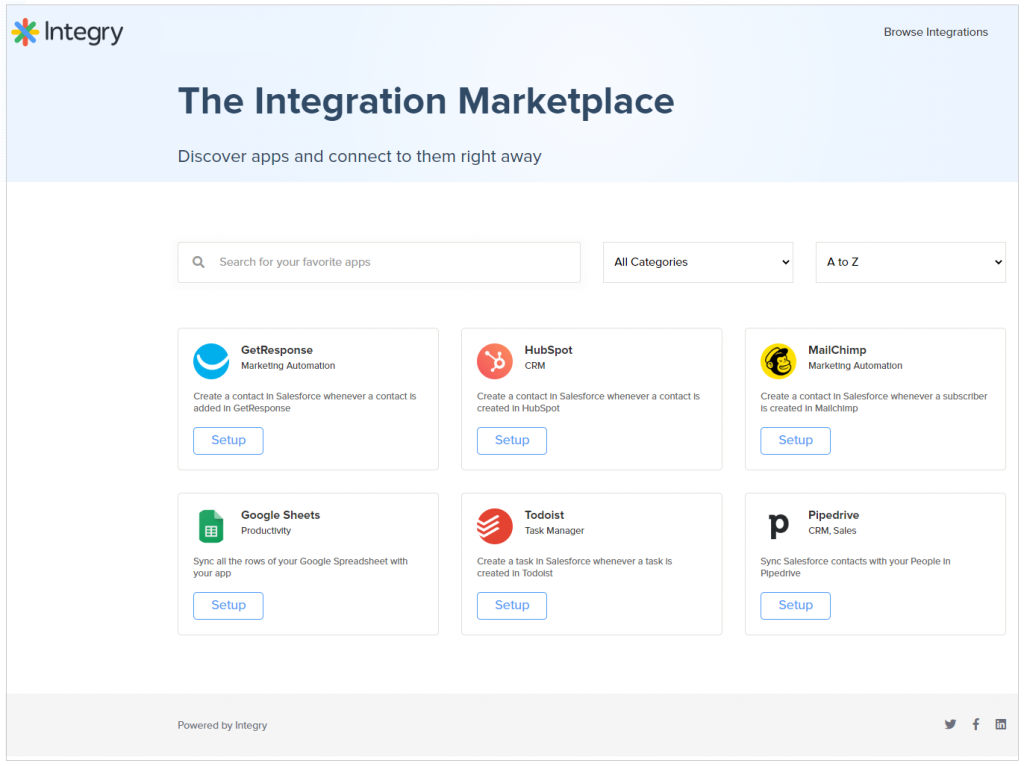
Task: Click the Pipedrive app icon
Action: coord(778,526)
